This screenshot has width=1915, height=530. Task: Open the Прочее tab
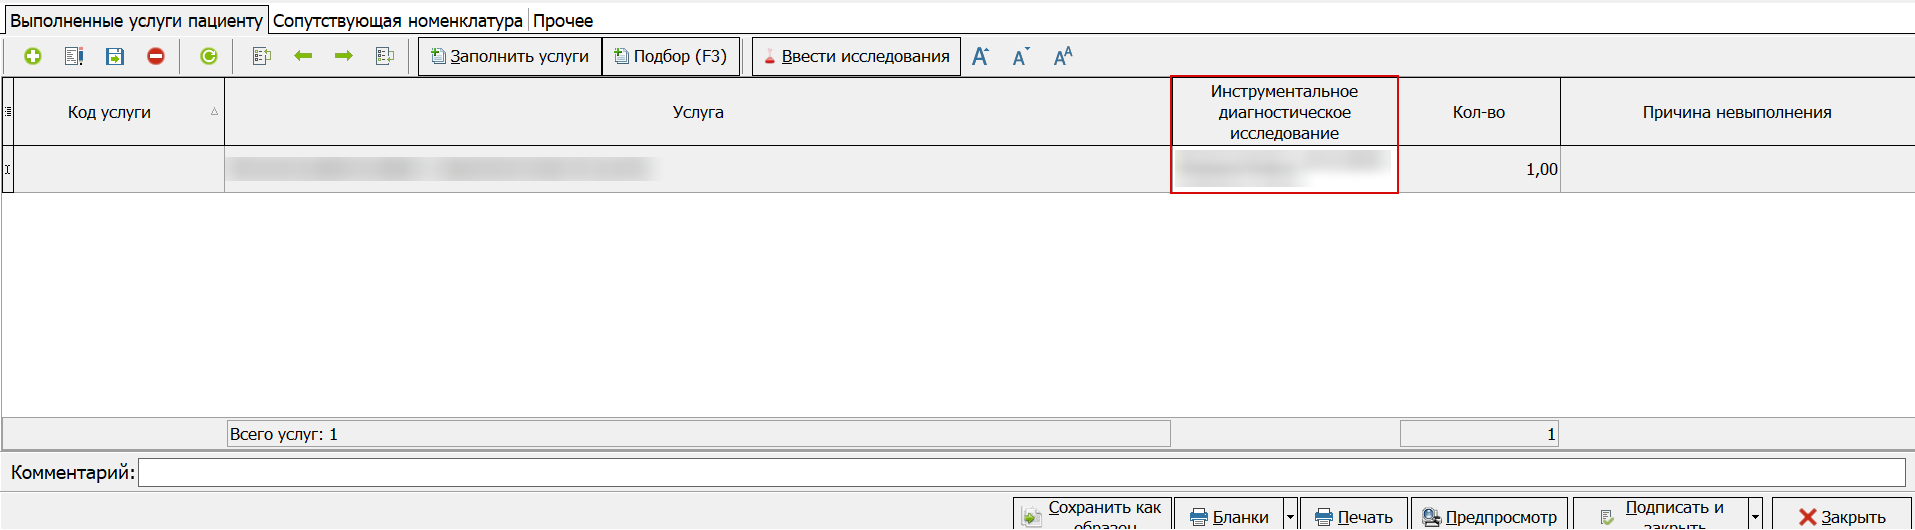click(562, 20)
